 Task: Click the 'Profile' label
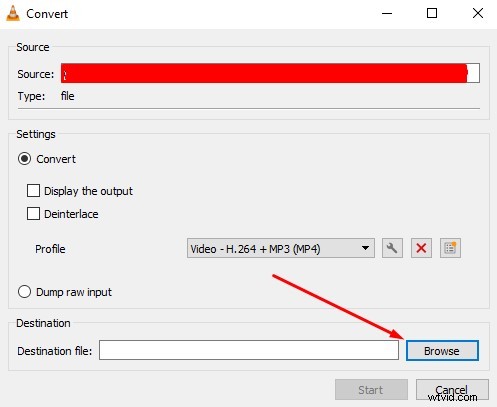pos(50,249)
